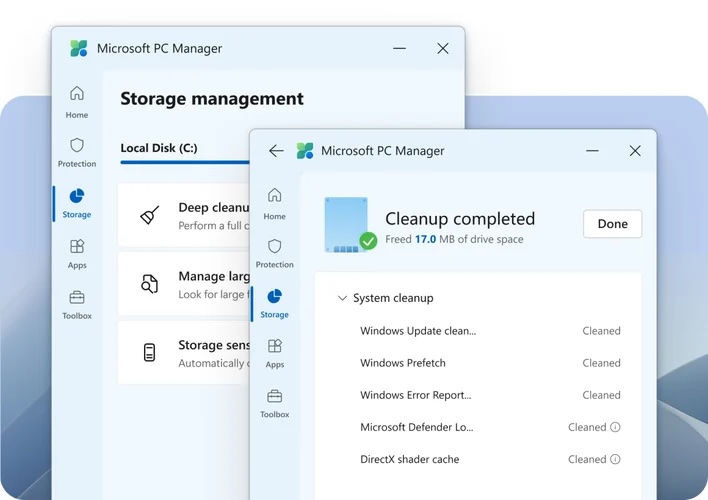Click Protection in back window sidebar
The image size is (708, 500).
pyautogui.click(x=77, y=151)
